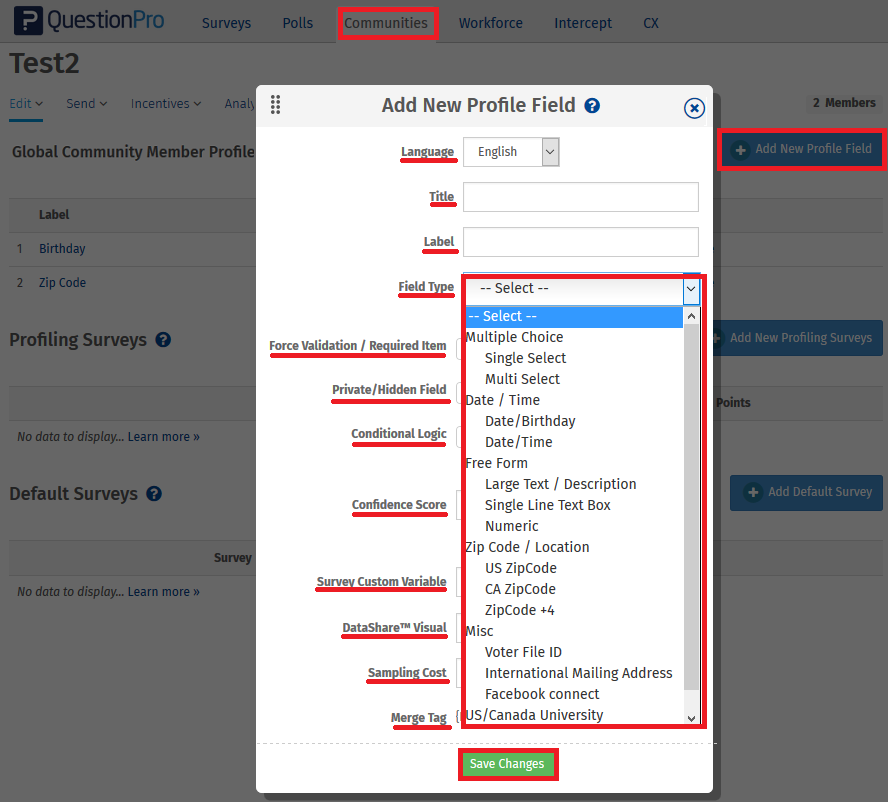
Task: Click the drag handle dots in the dialog header
Action: (x=275, y=104)
